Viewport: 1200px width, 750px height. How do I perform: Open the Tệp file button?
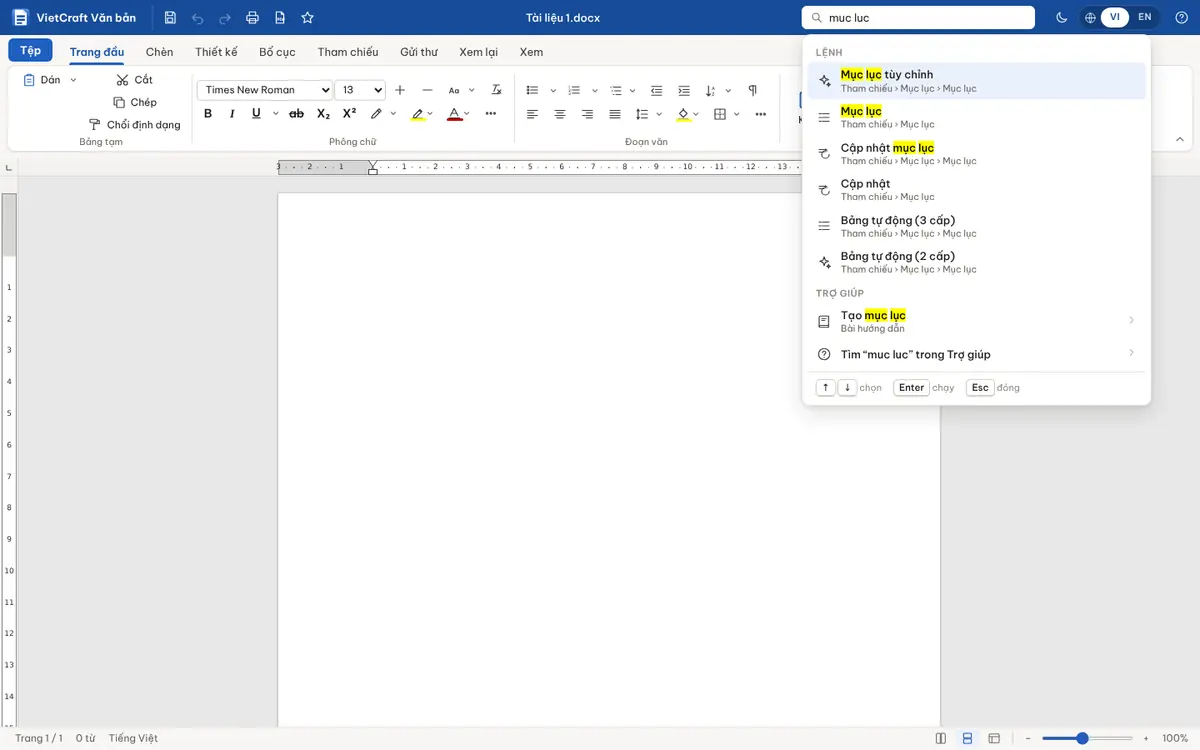tap(30, 51)
